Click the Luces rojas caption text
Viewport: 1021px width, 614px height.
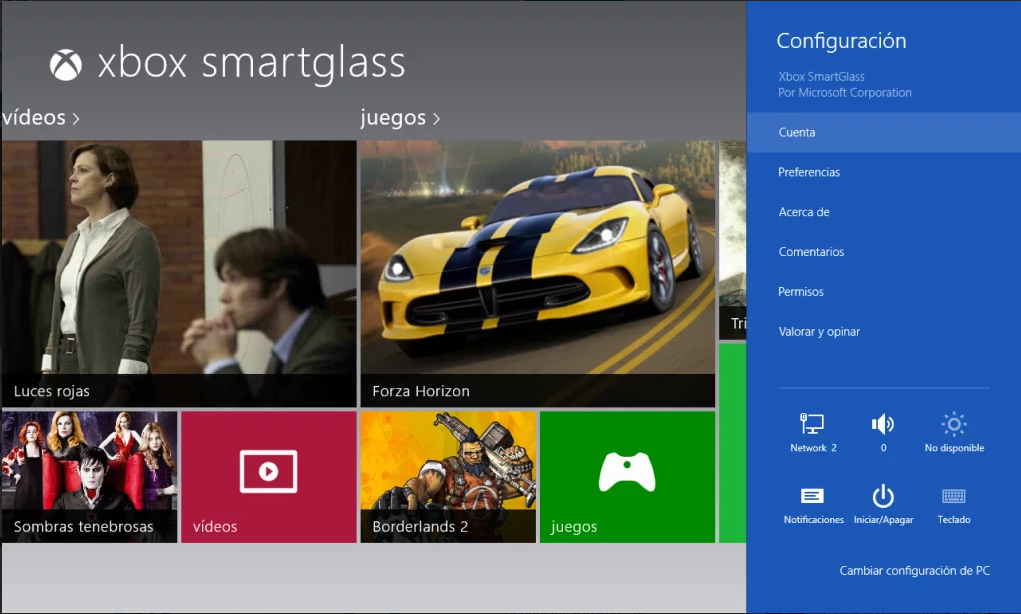[51, 391]
